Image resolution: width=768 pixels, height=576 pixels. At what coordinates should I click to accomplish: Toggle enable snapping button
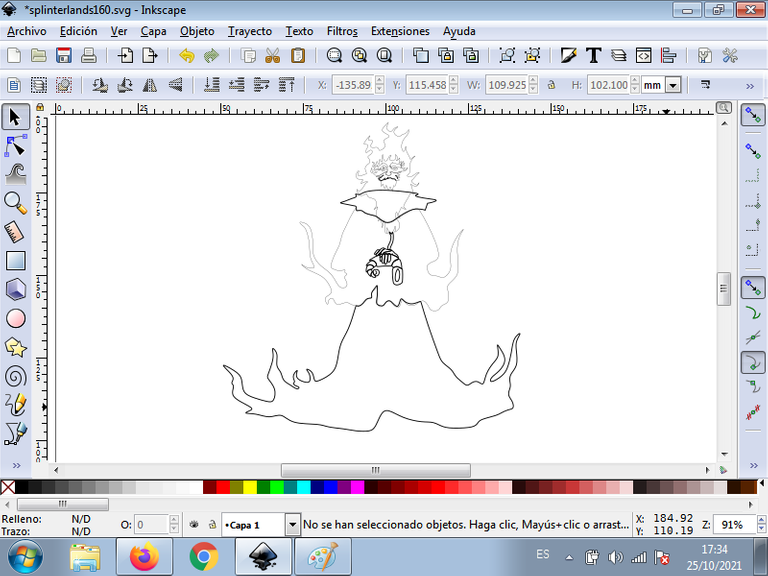pos(753,116)
